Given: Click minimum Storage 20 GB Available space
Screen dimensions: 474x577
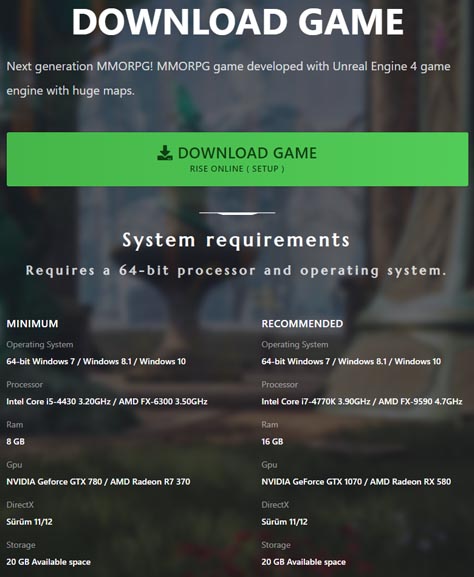Looking at the screenshot, I should point(48,562).
